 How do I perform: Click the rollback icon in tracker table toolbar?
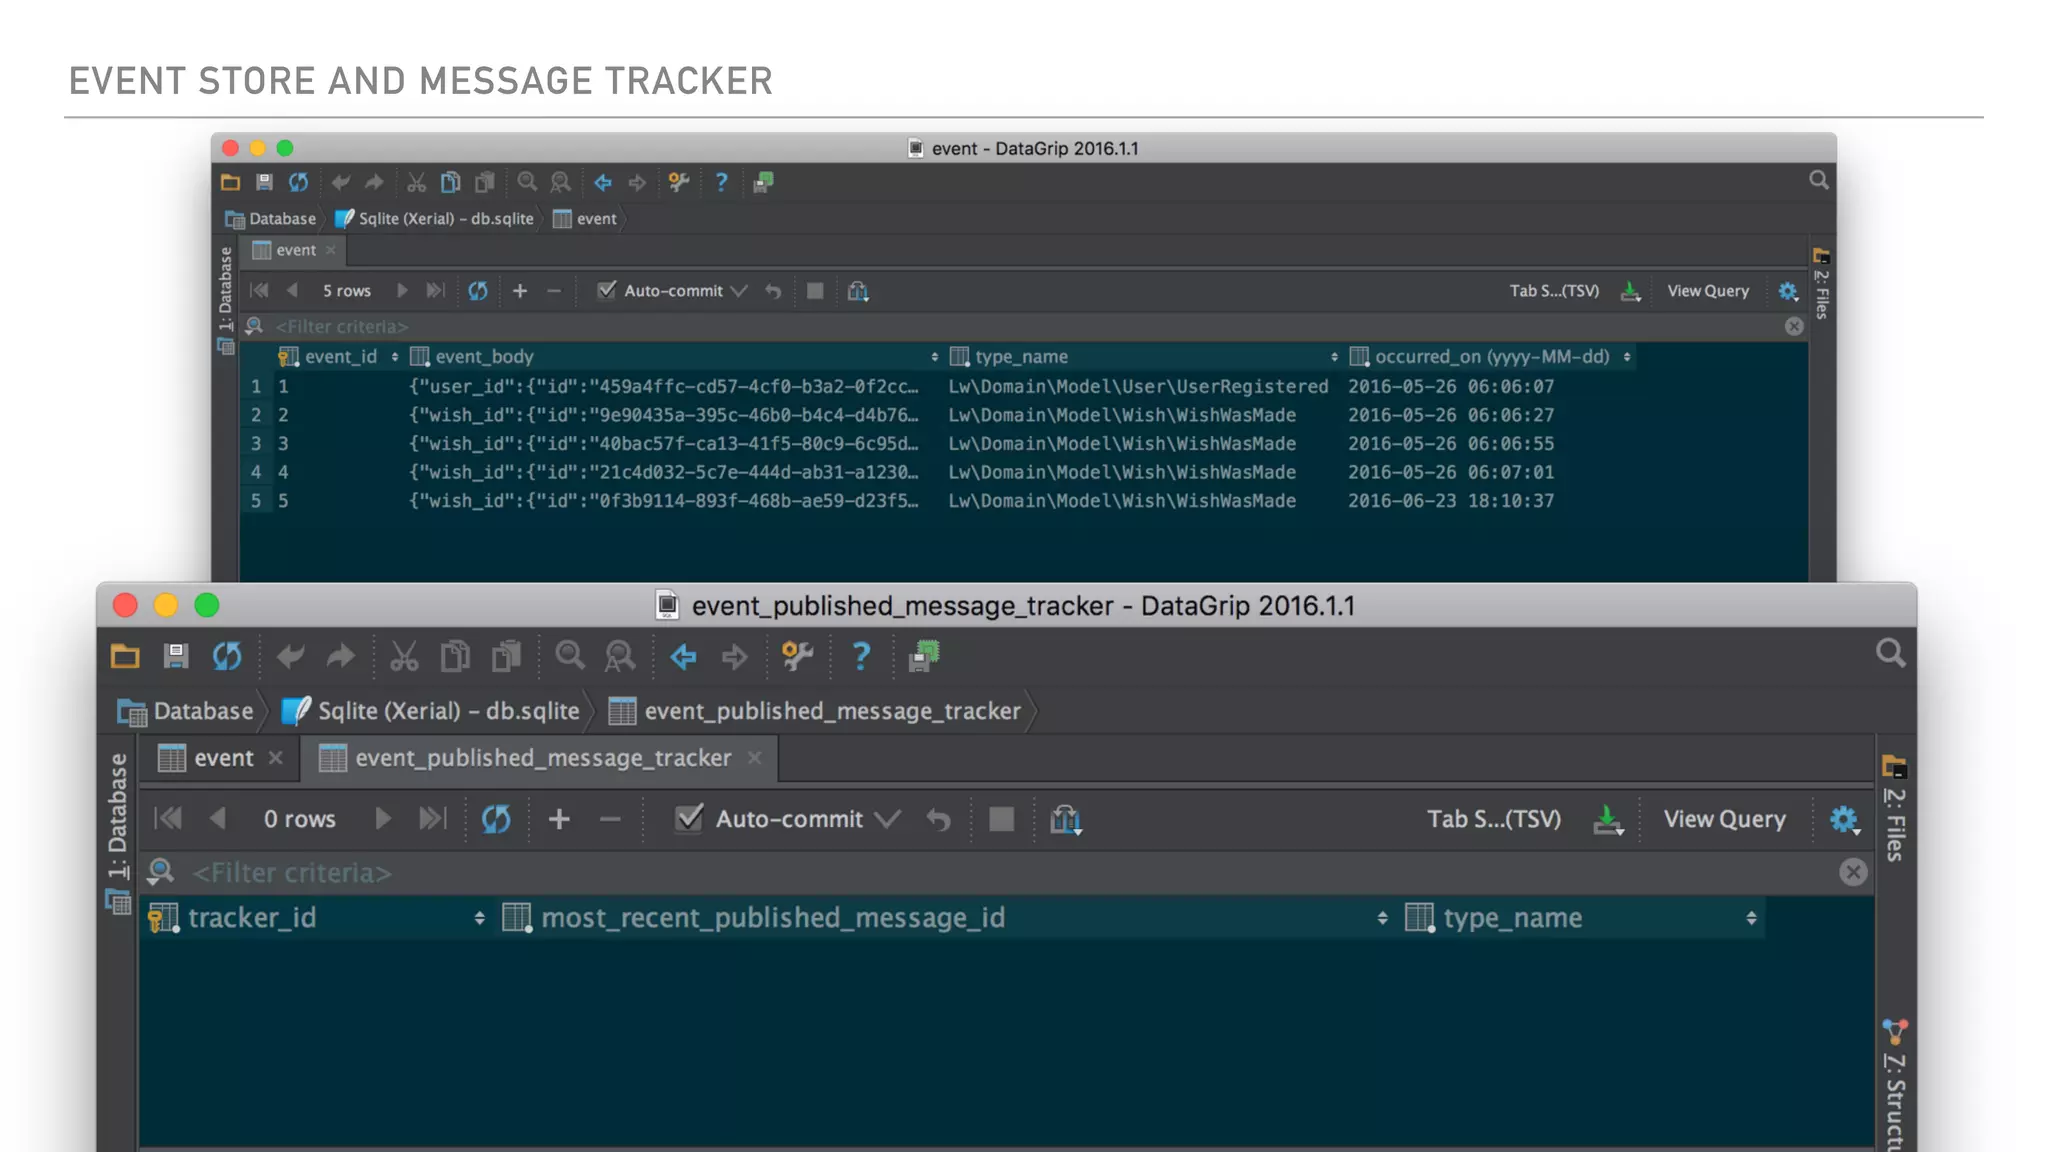tap(937, 819)
